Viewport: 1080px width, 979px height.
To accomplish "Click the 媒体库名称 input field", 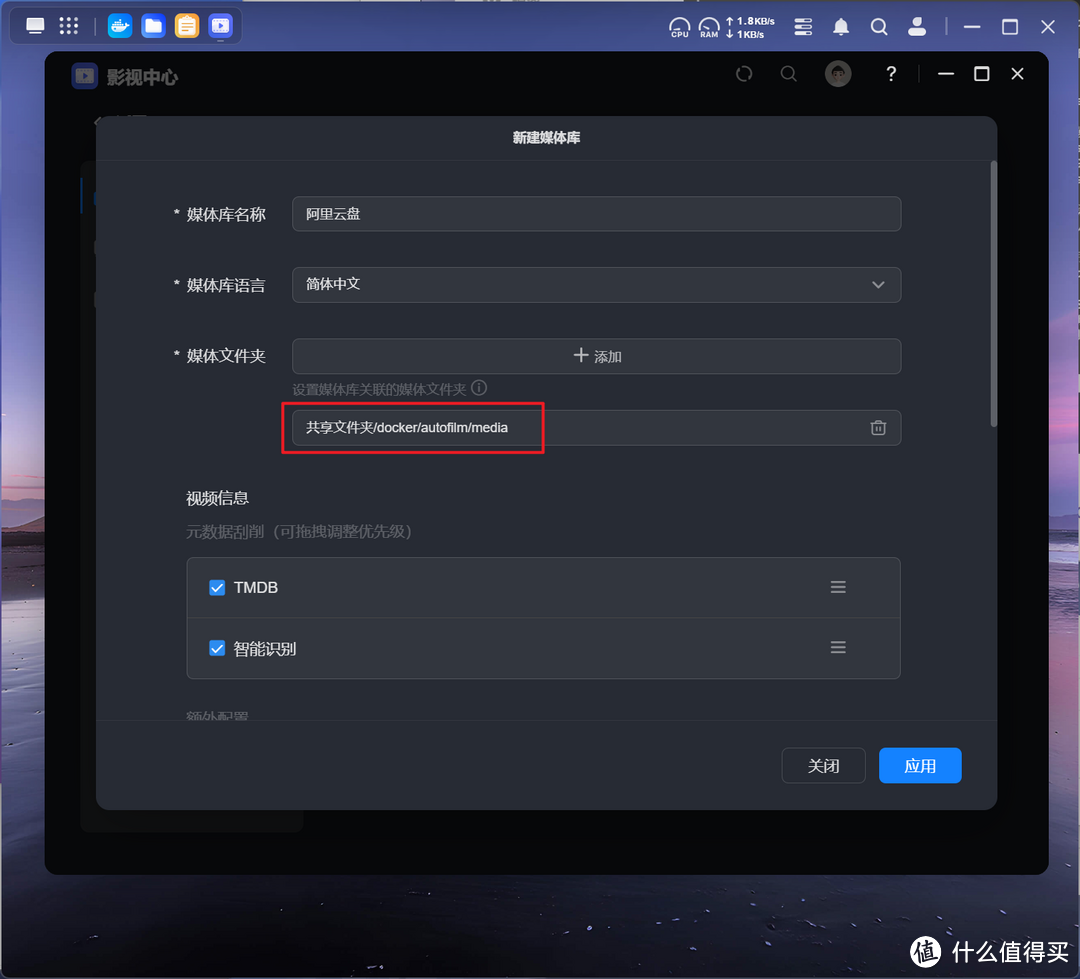I will click(596, 214).
